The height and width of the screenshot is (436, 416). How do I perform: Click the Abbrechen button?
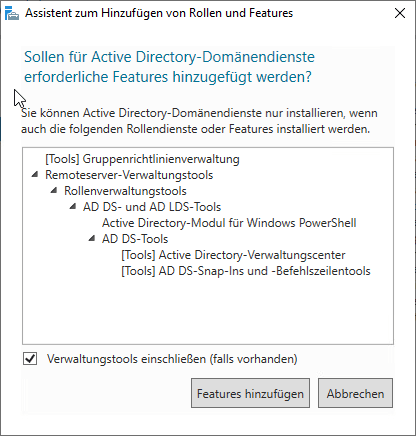[355, 393]
